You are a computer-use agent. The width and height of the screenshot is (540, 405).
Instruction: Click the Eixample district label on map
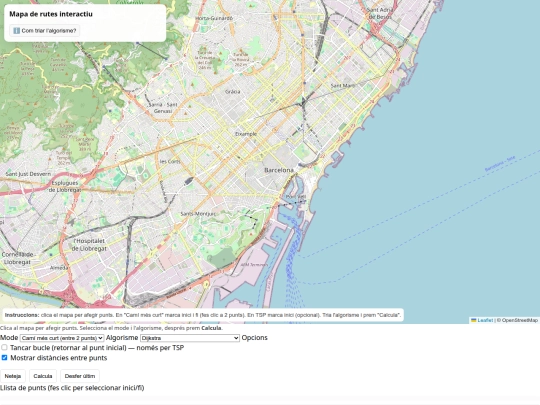click(246, 134)
